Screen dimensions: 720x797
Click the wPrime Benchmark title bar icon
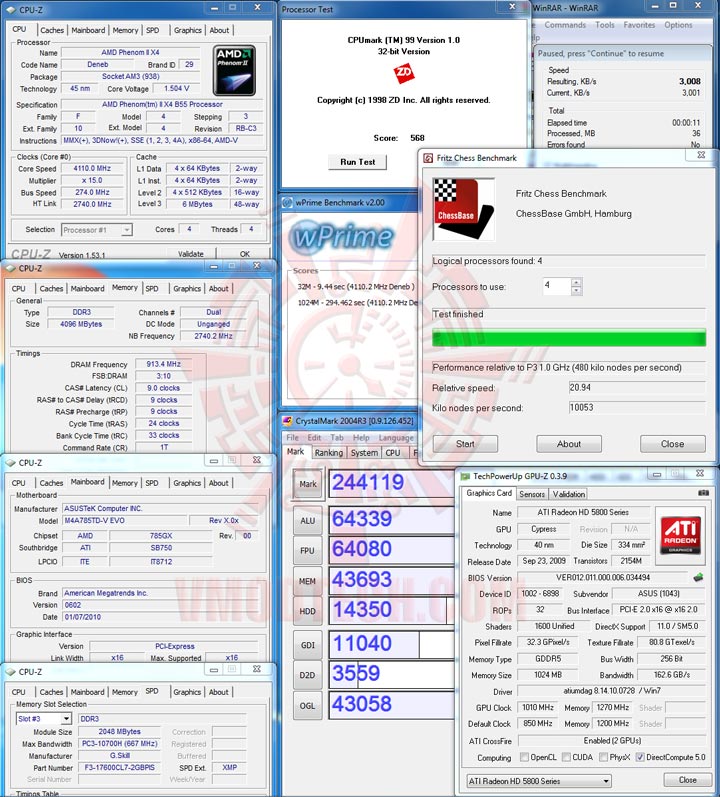pyautogui.click(x=287, y=202)
